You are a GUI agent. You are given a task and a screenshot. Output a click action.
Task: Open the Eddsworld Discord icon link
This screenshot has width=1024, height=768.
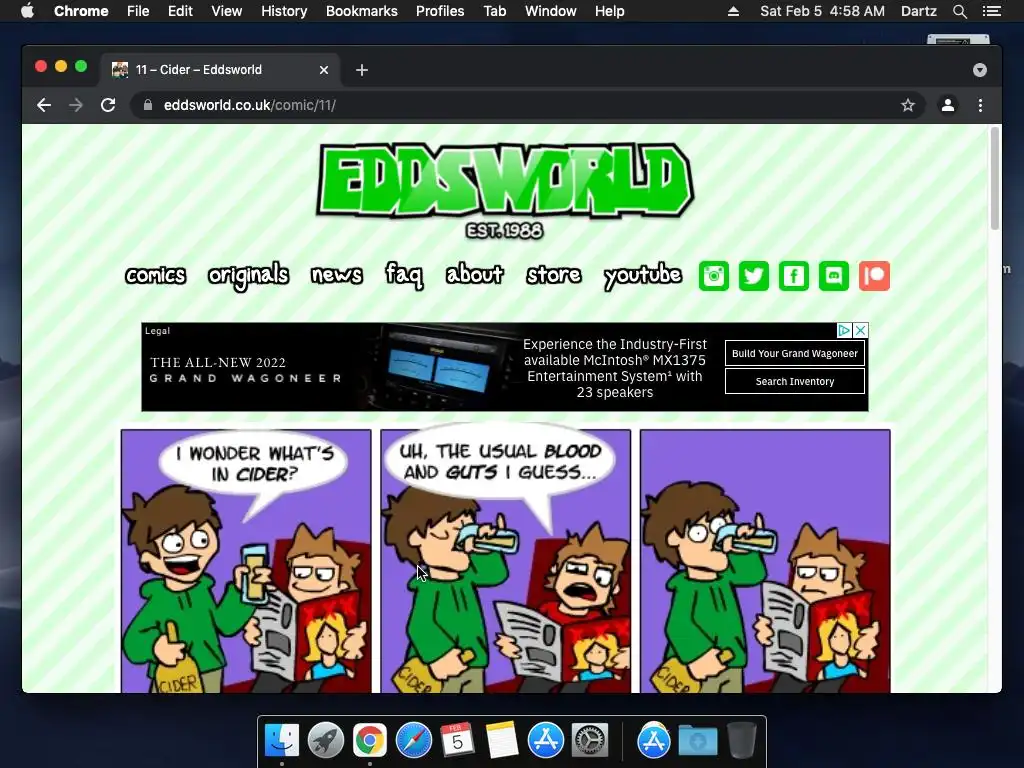pyautogui.click(x=834, y=276)
